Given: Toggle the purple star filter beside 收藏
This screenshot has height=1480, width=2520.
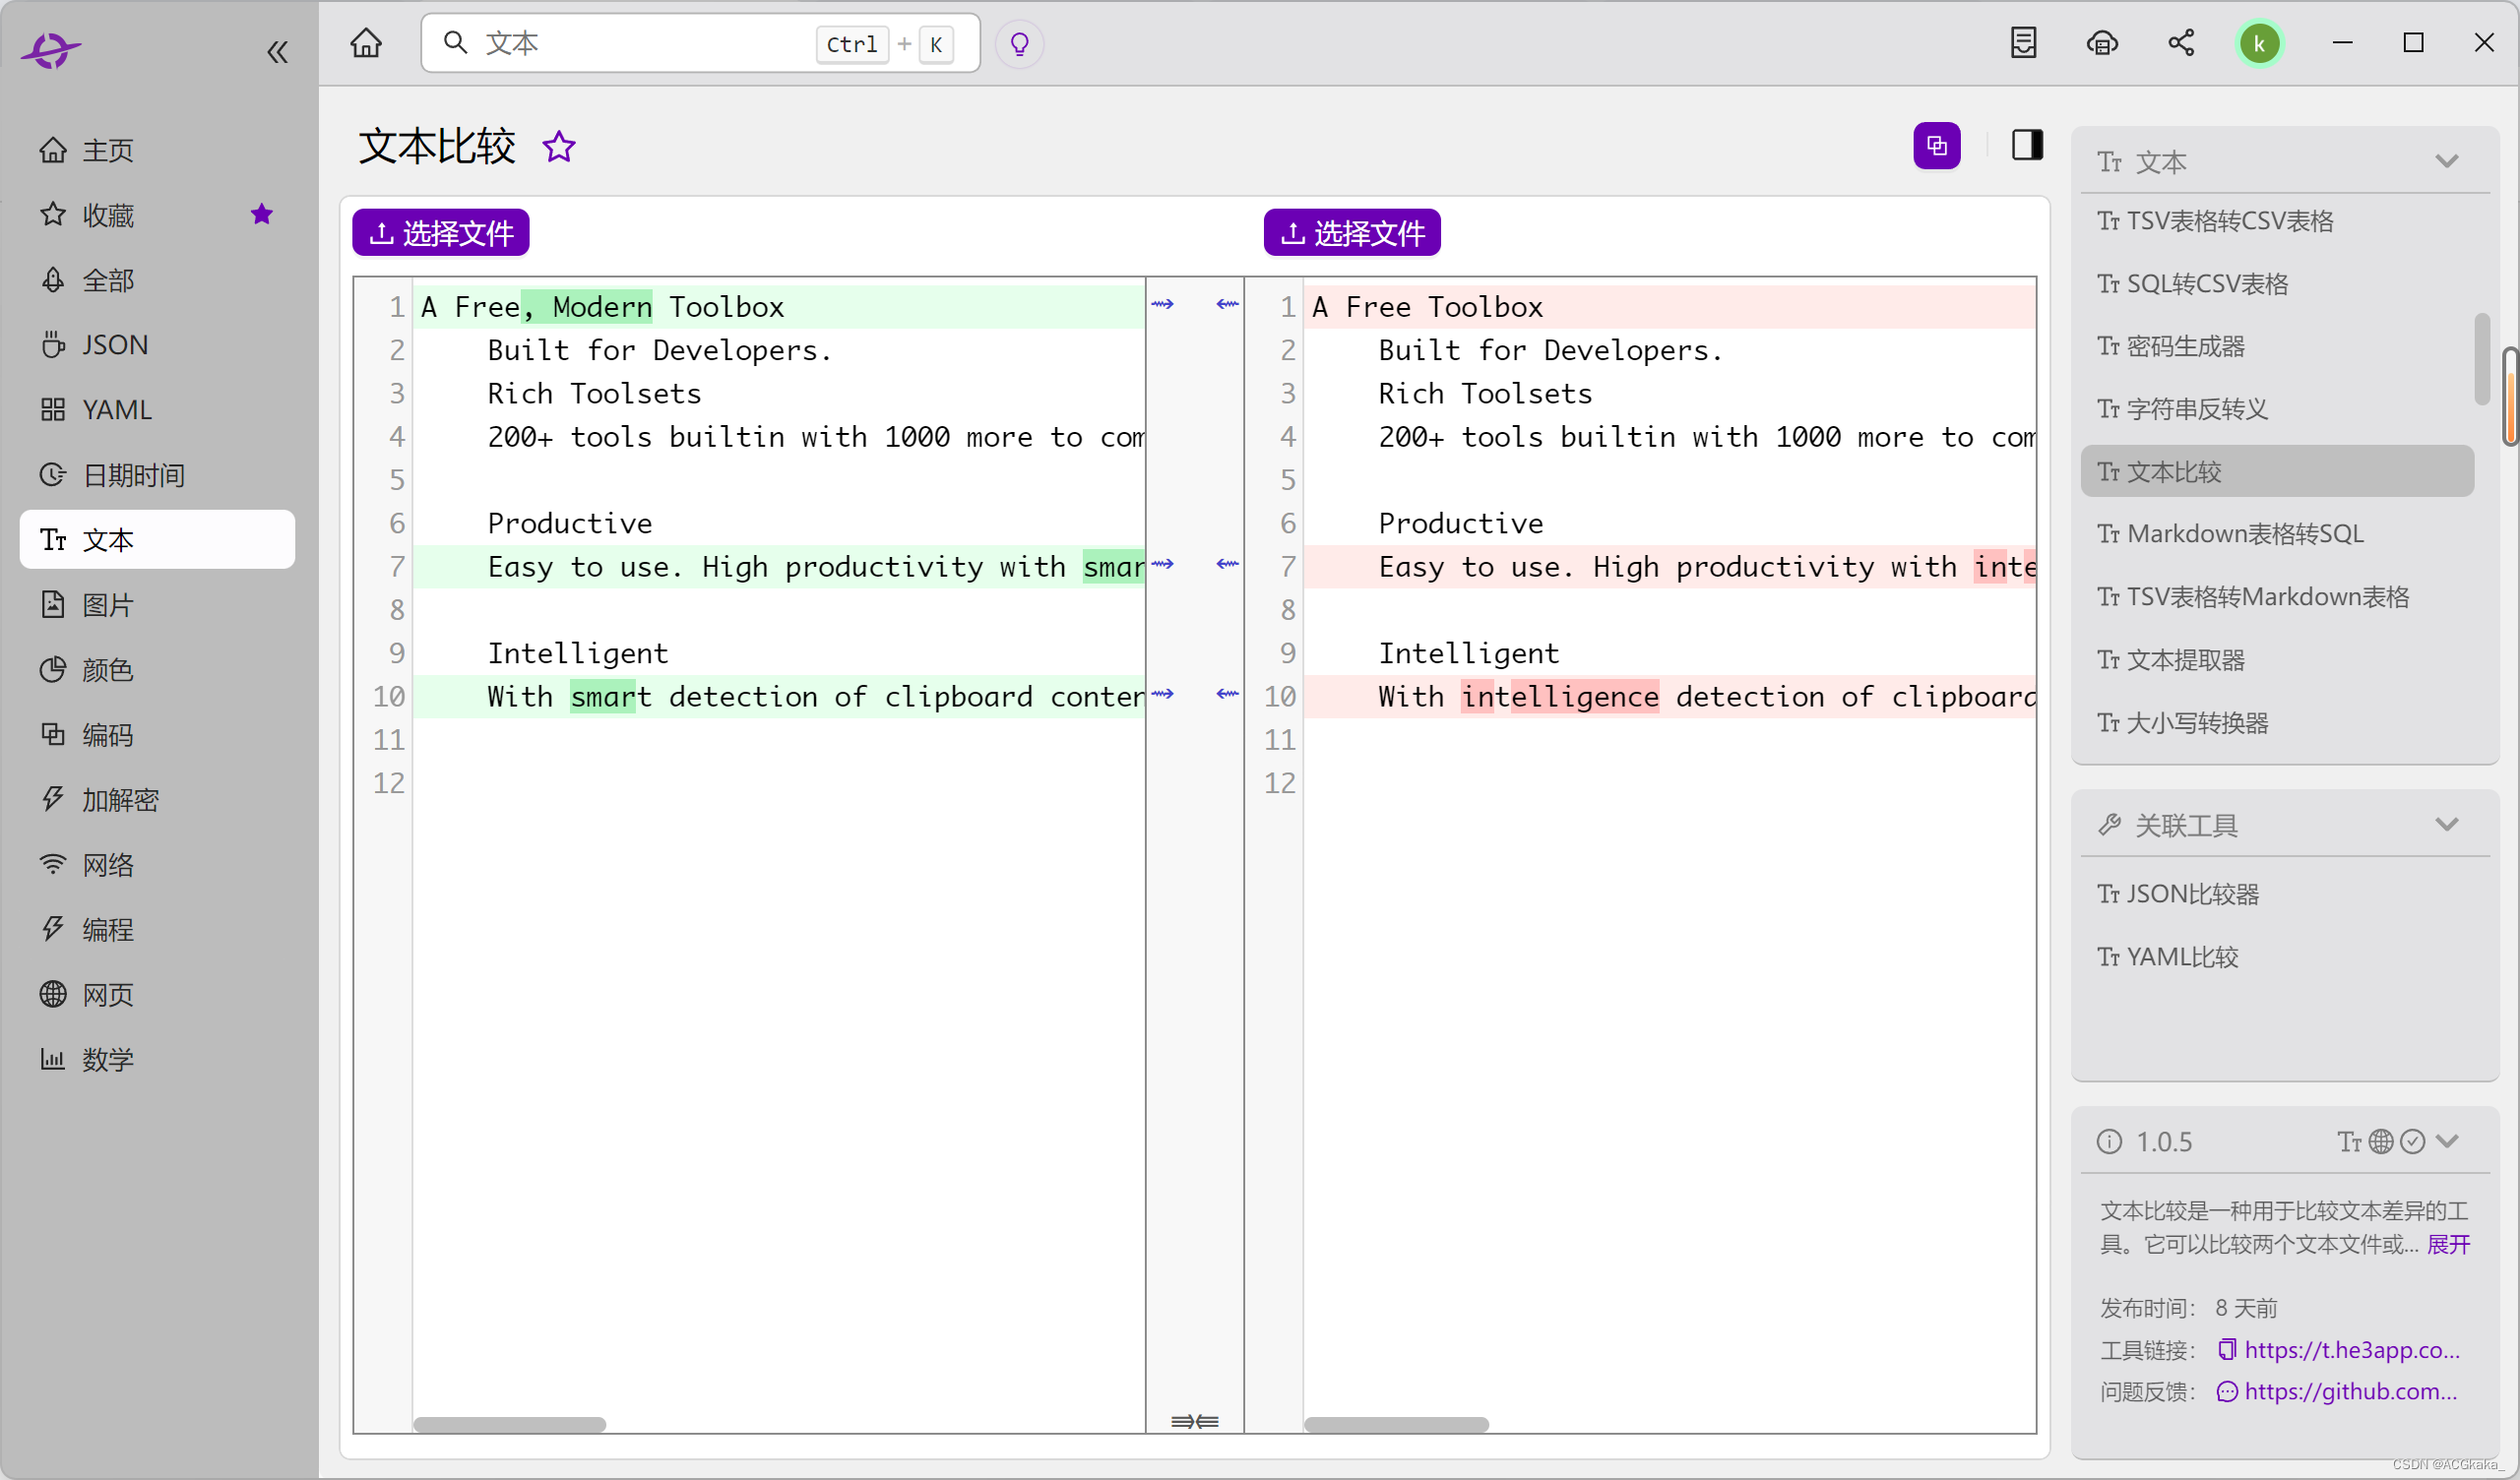Looking at the screenshot, I should tap(262, 214).
